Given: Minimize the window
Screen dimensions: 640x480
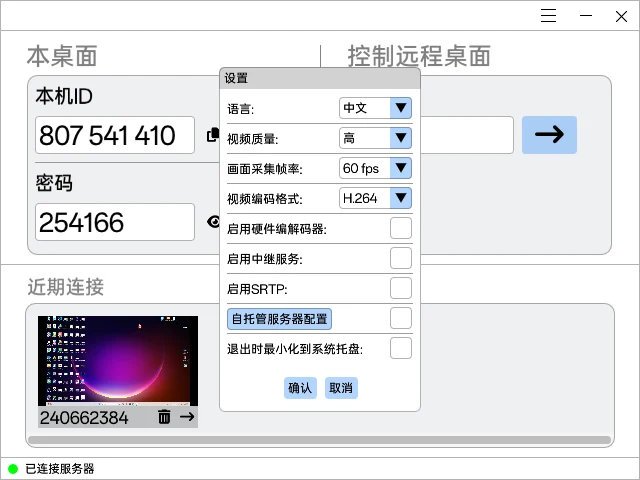Looking at the screenshot, I should click(x=586, y=16).
